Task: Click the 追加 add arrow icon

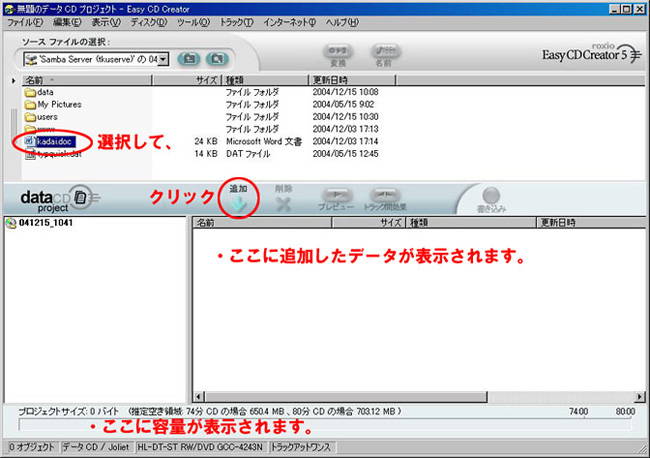Action: (238, 204)
